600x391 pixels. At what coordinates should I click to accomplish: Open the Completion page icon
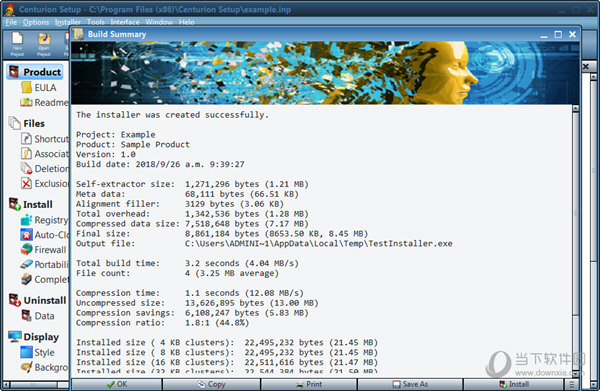(x=26, y=279)
